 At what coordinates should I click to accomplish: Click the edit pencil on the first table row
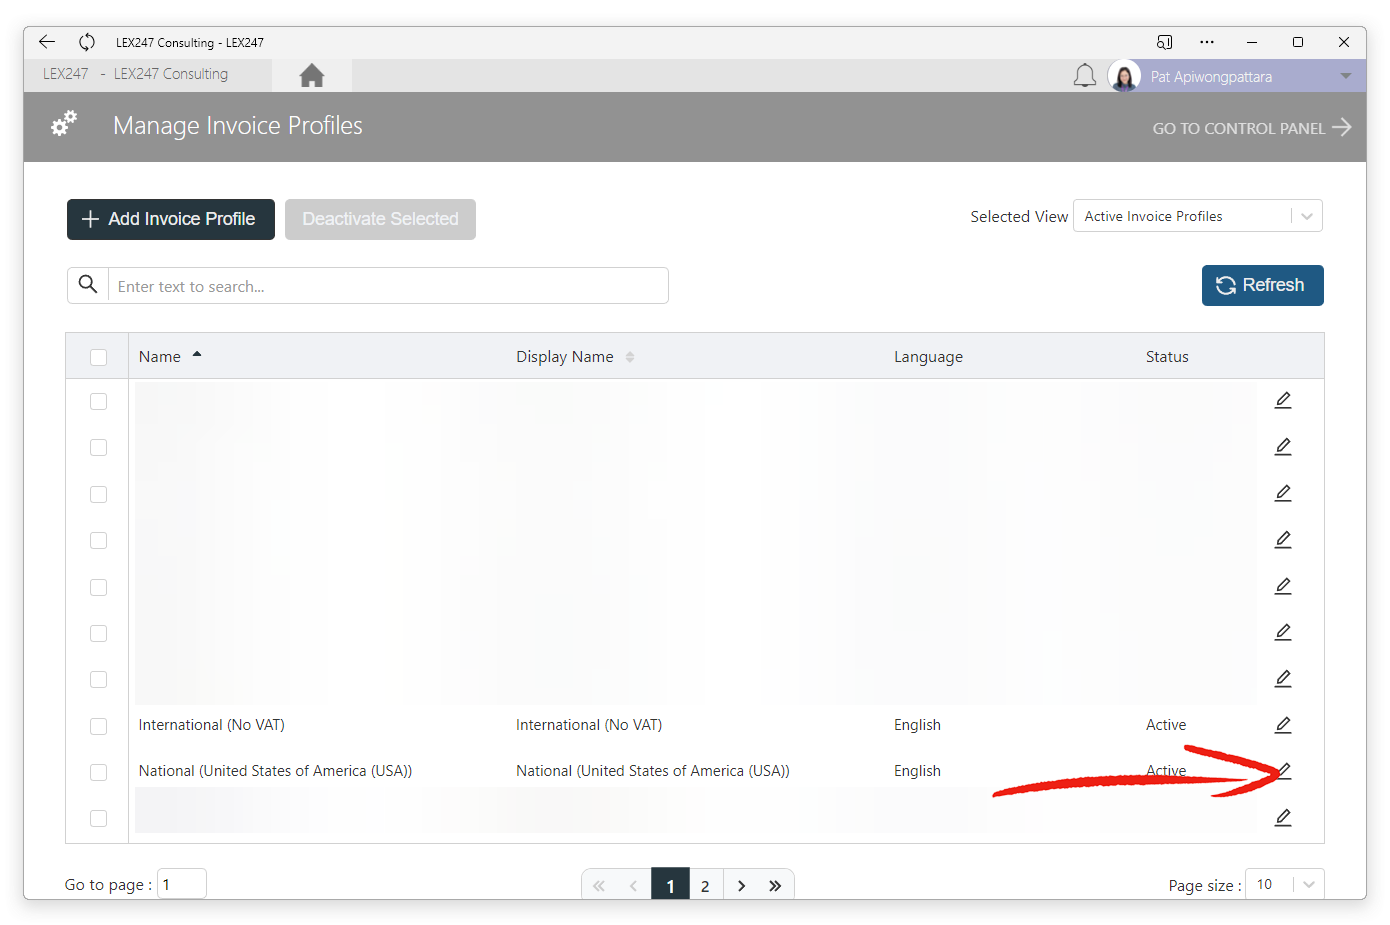[x=1283, y=401]
